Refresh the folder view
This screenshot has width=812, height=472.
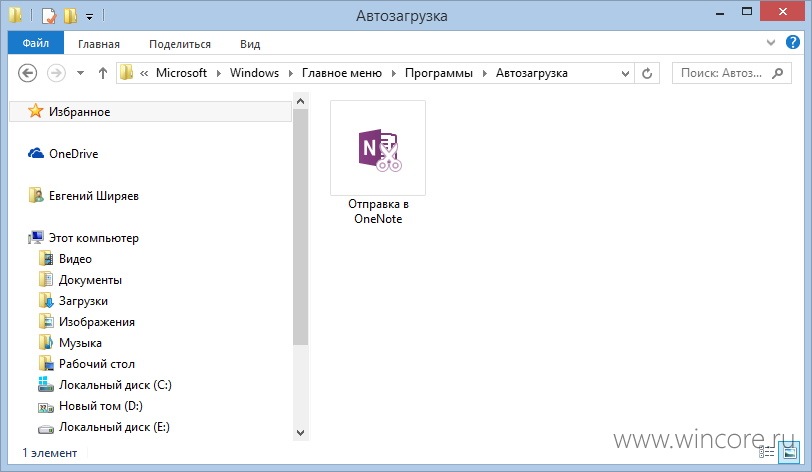click(647, 74)
